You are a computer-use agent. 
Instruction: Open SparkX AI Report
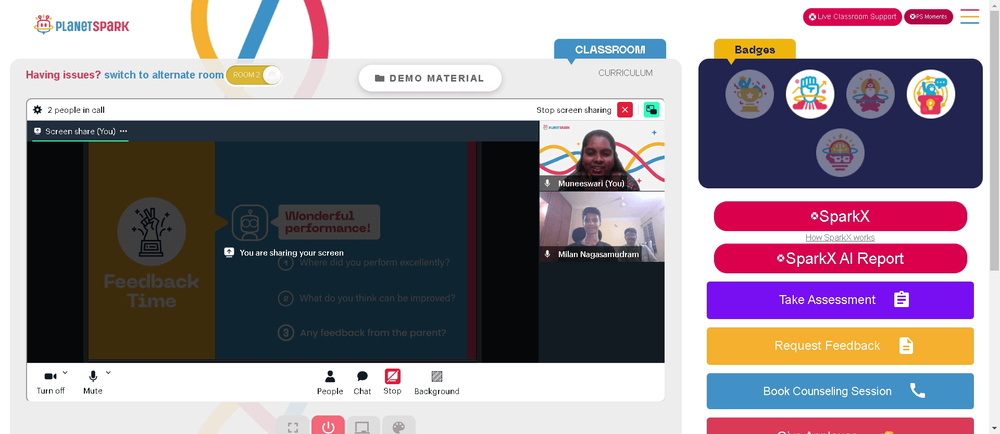840,259
